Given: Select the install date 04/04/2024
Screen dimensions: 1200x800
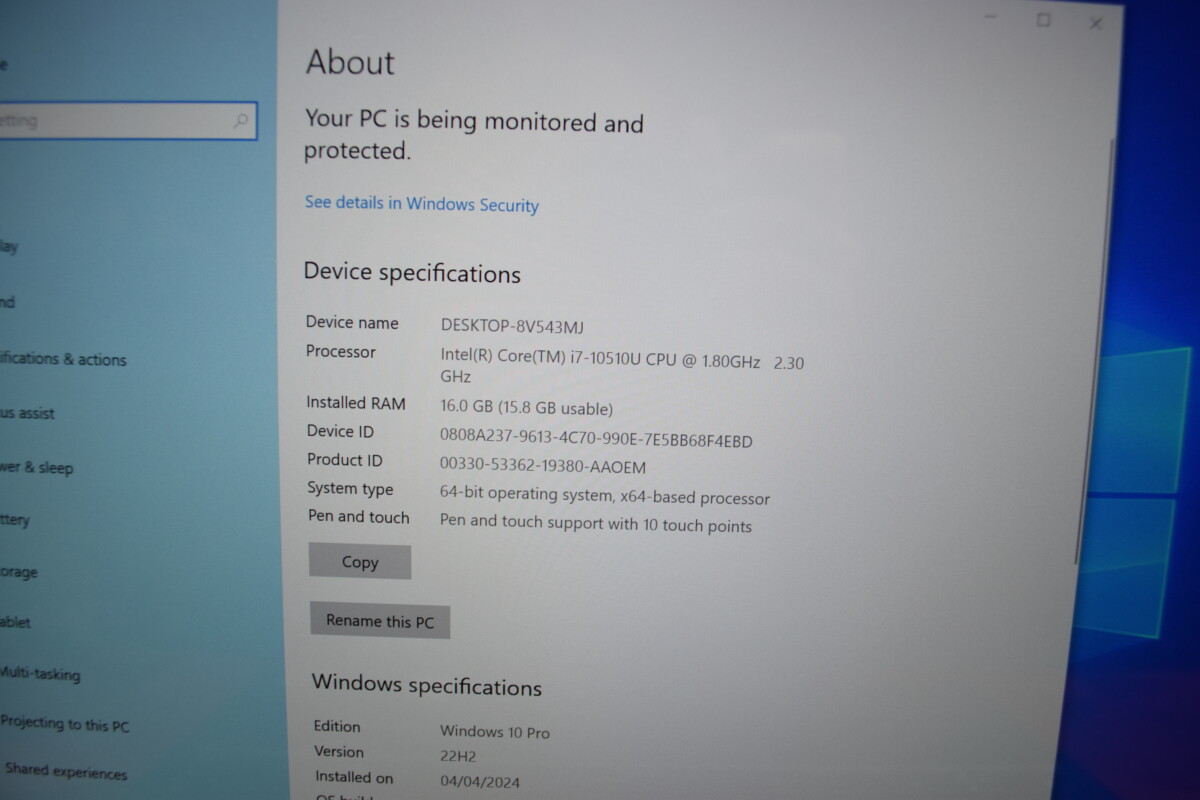Looking at the screenshot, I should point(480,782).
